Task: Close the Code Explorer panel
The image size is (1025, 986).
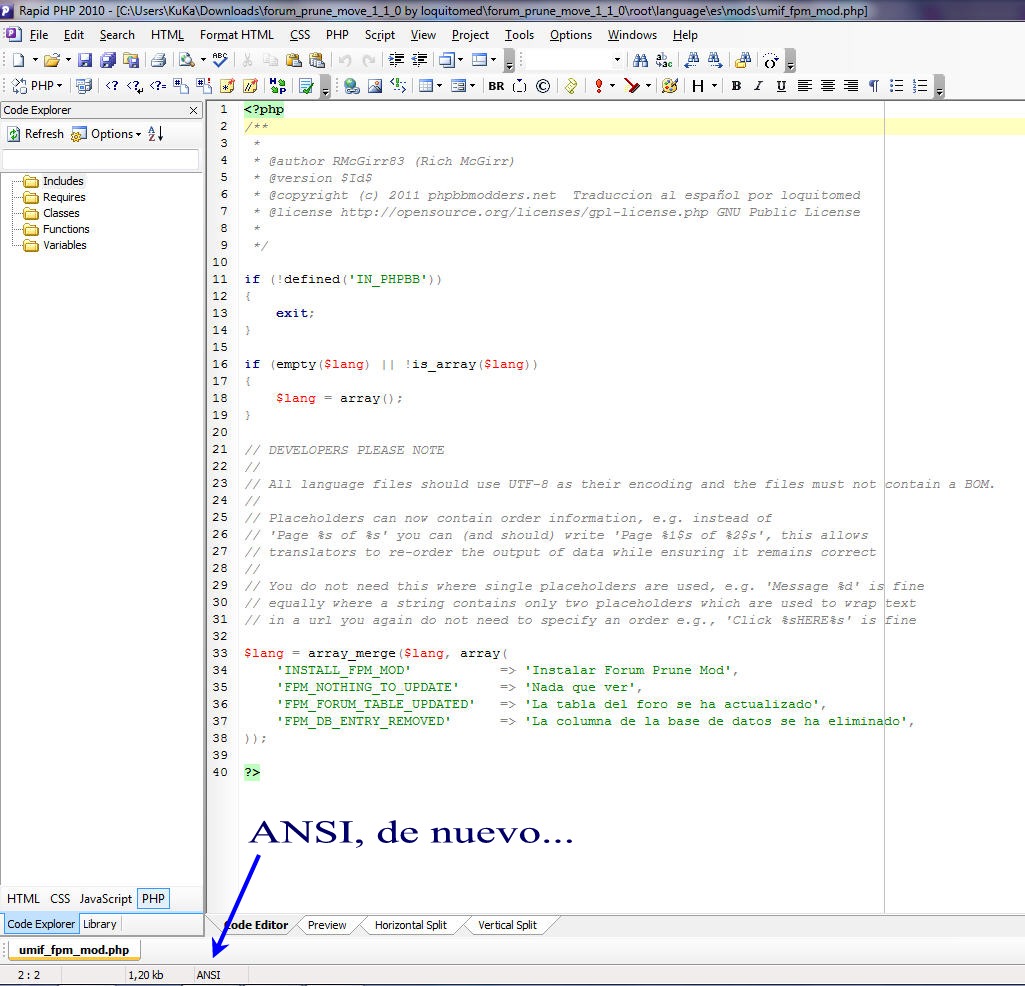Action: pyautogui.click(x=193, y=110)
